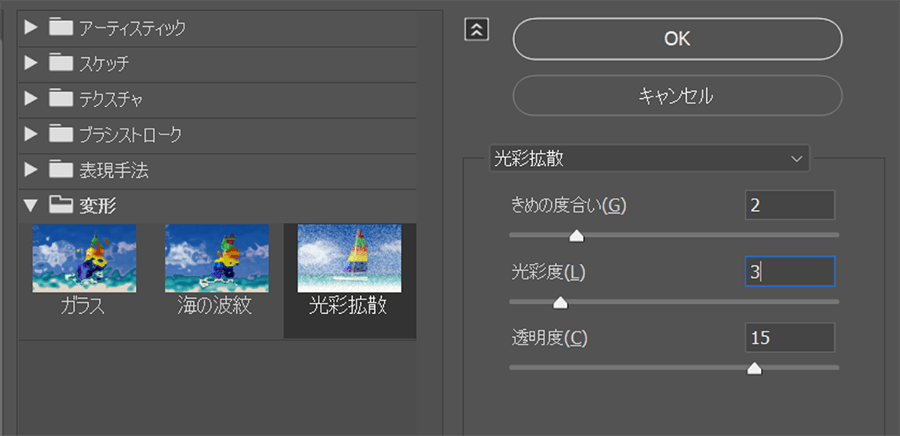The image size is (900, 436).
Task: Click the open 変形 folder icon
Action: tap(61, 205)
